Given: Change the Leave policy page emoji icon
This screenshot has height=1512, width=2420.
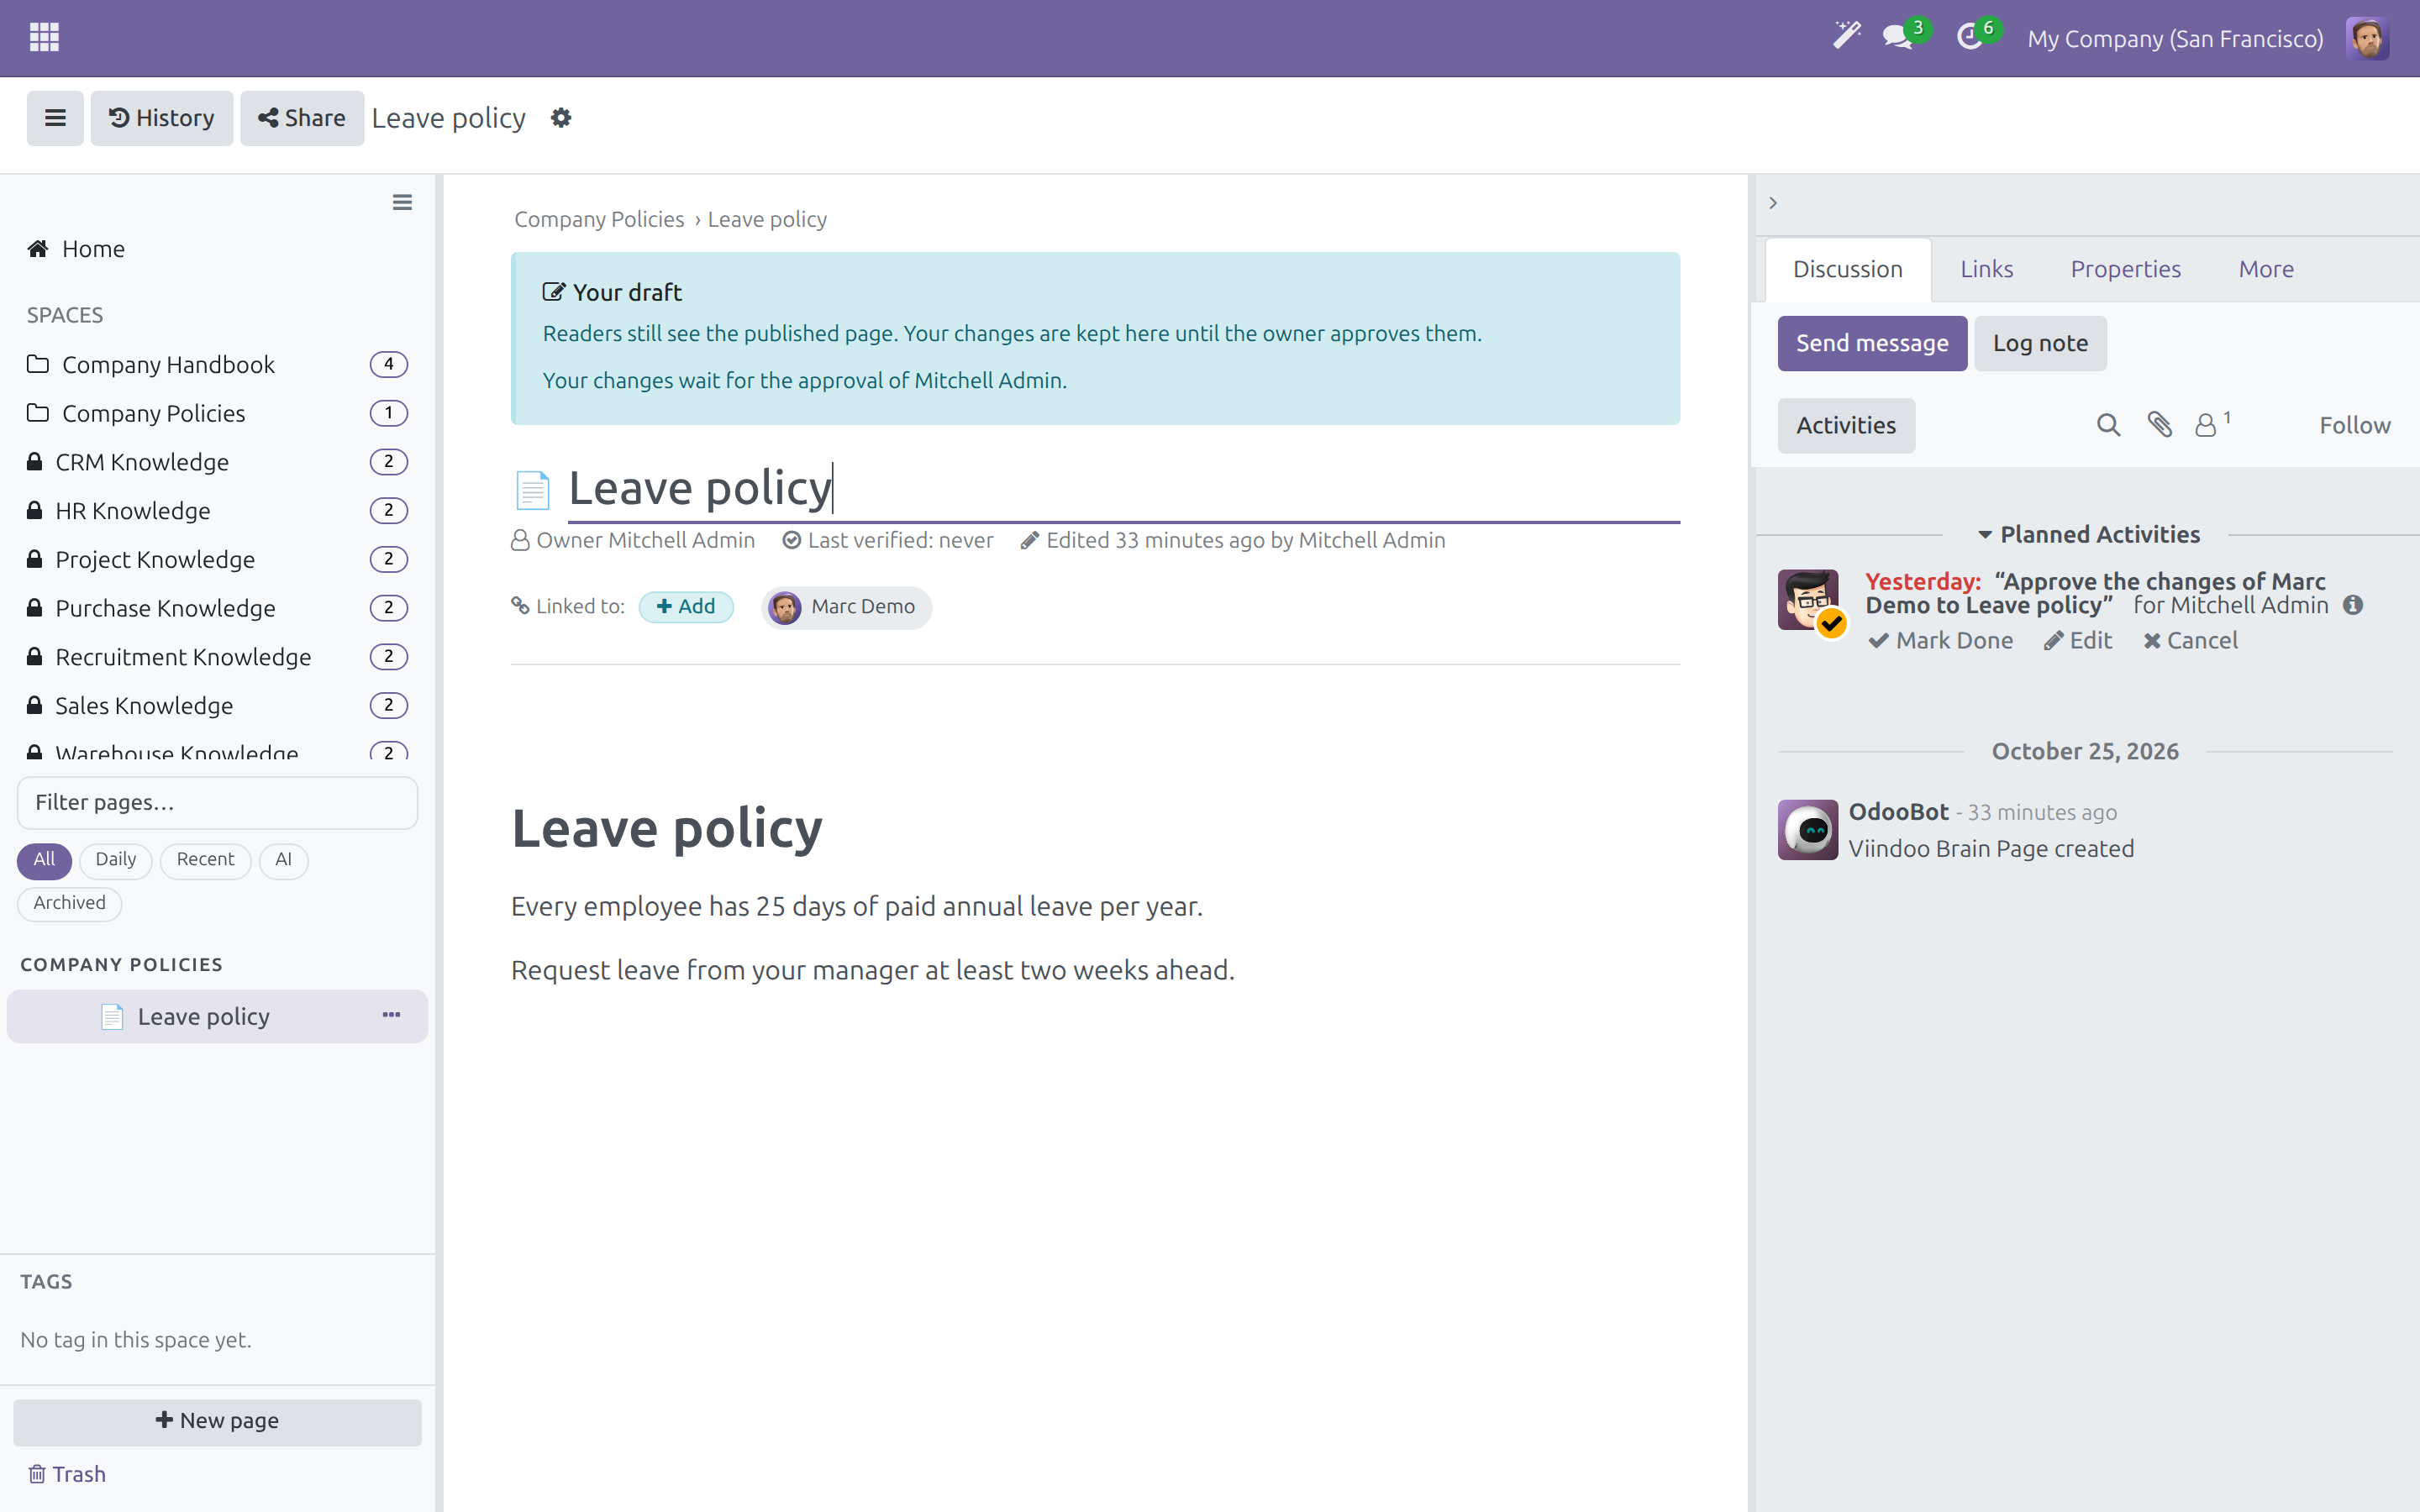Looking at the screenshot, I should [x=533, y=490].
